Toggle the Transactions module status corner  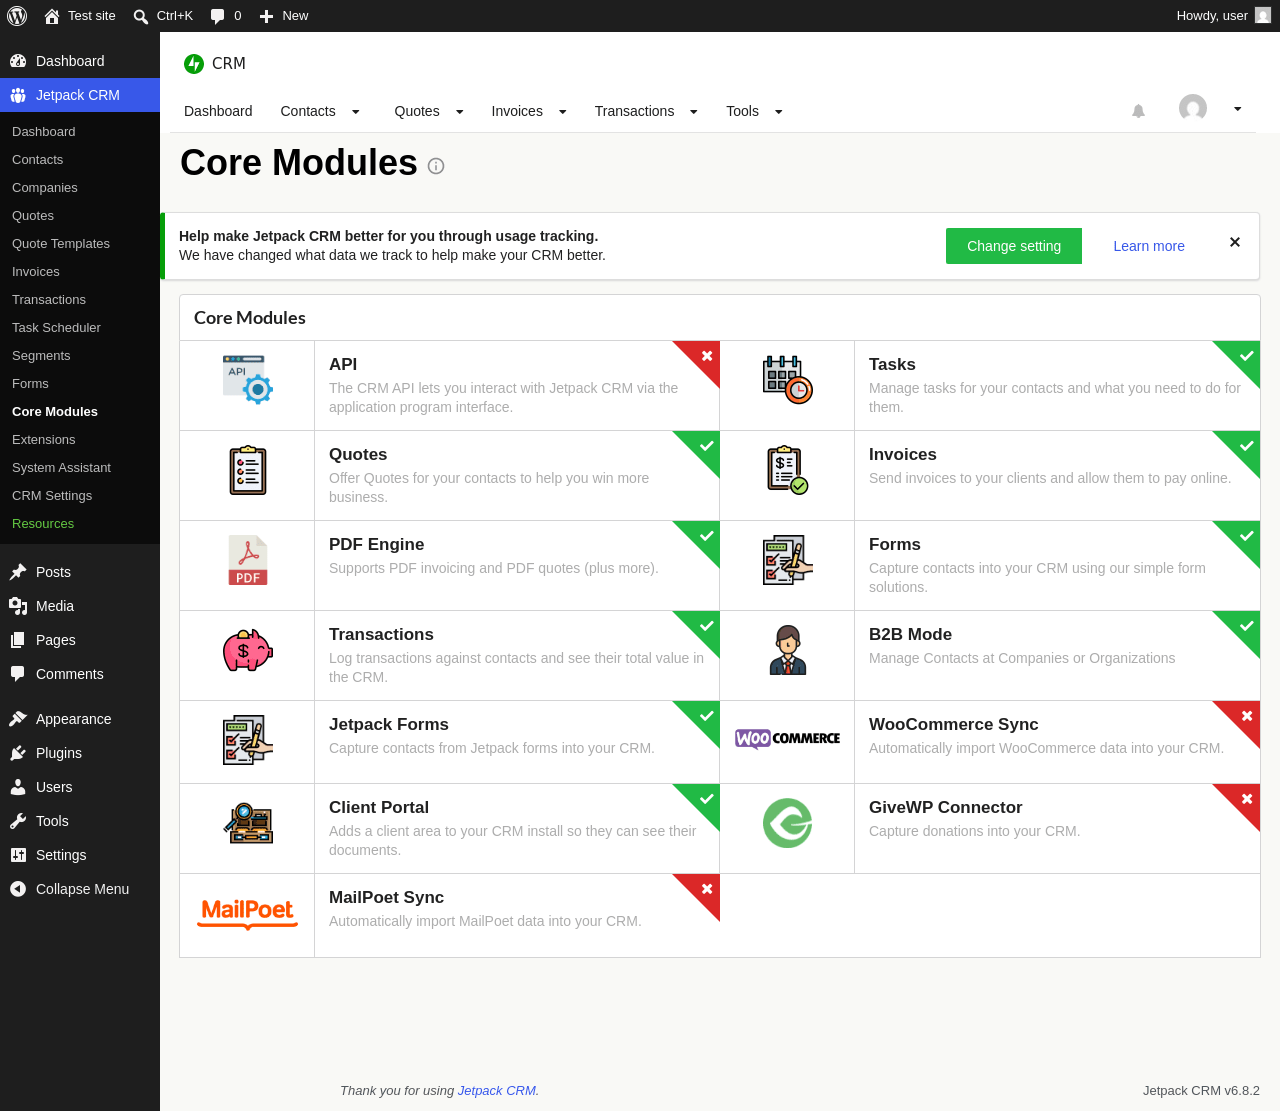(x=704, y=627)
